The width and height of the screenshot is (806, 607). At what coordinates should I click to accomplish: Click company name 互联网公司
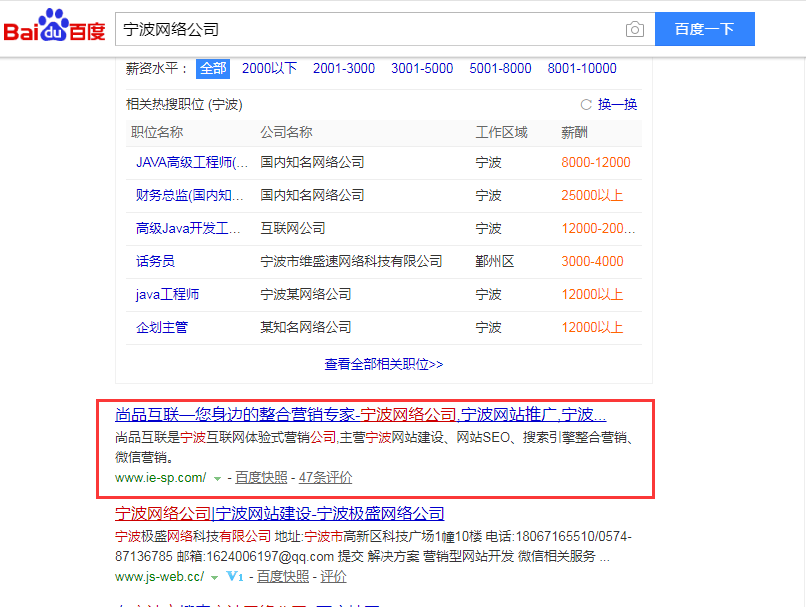[292, 228]
